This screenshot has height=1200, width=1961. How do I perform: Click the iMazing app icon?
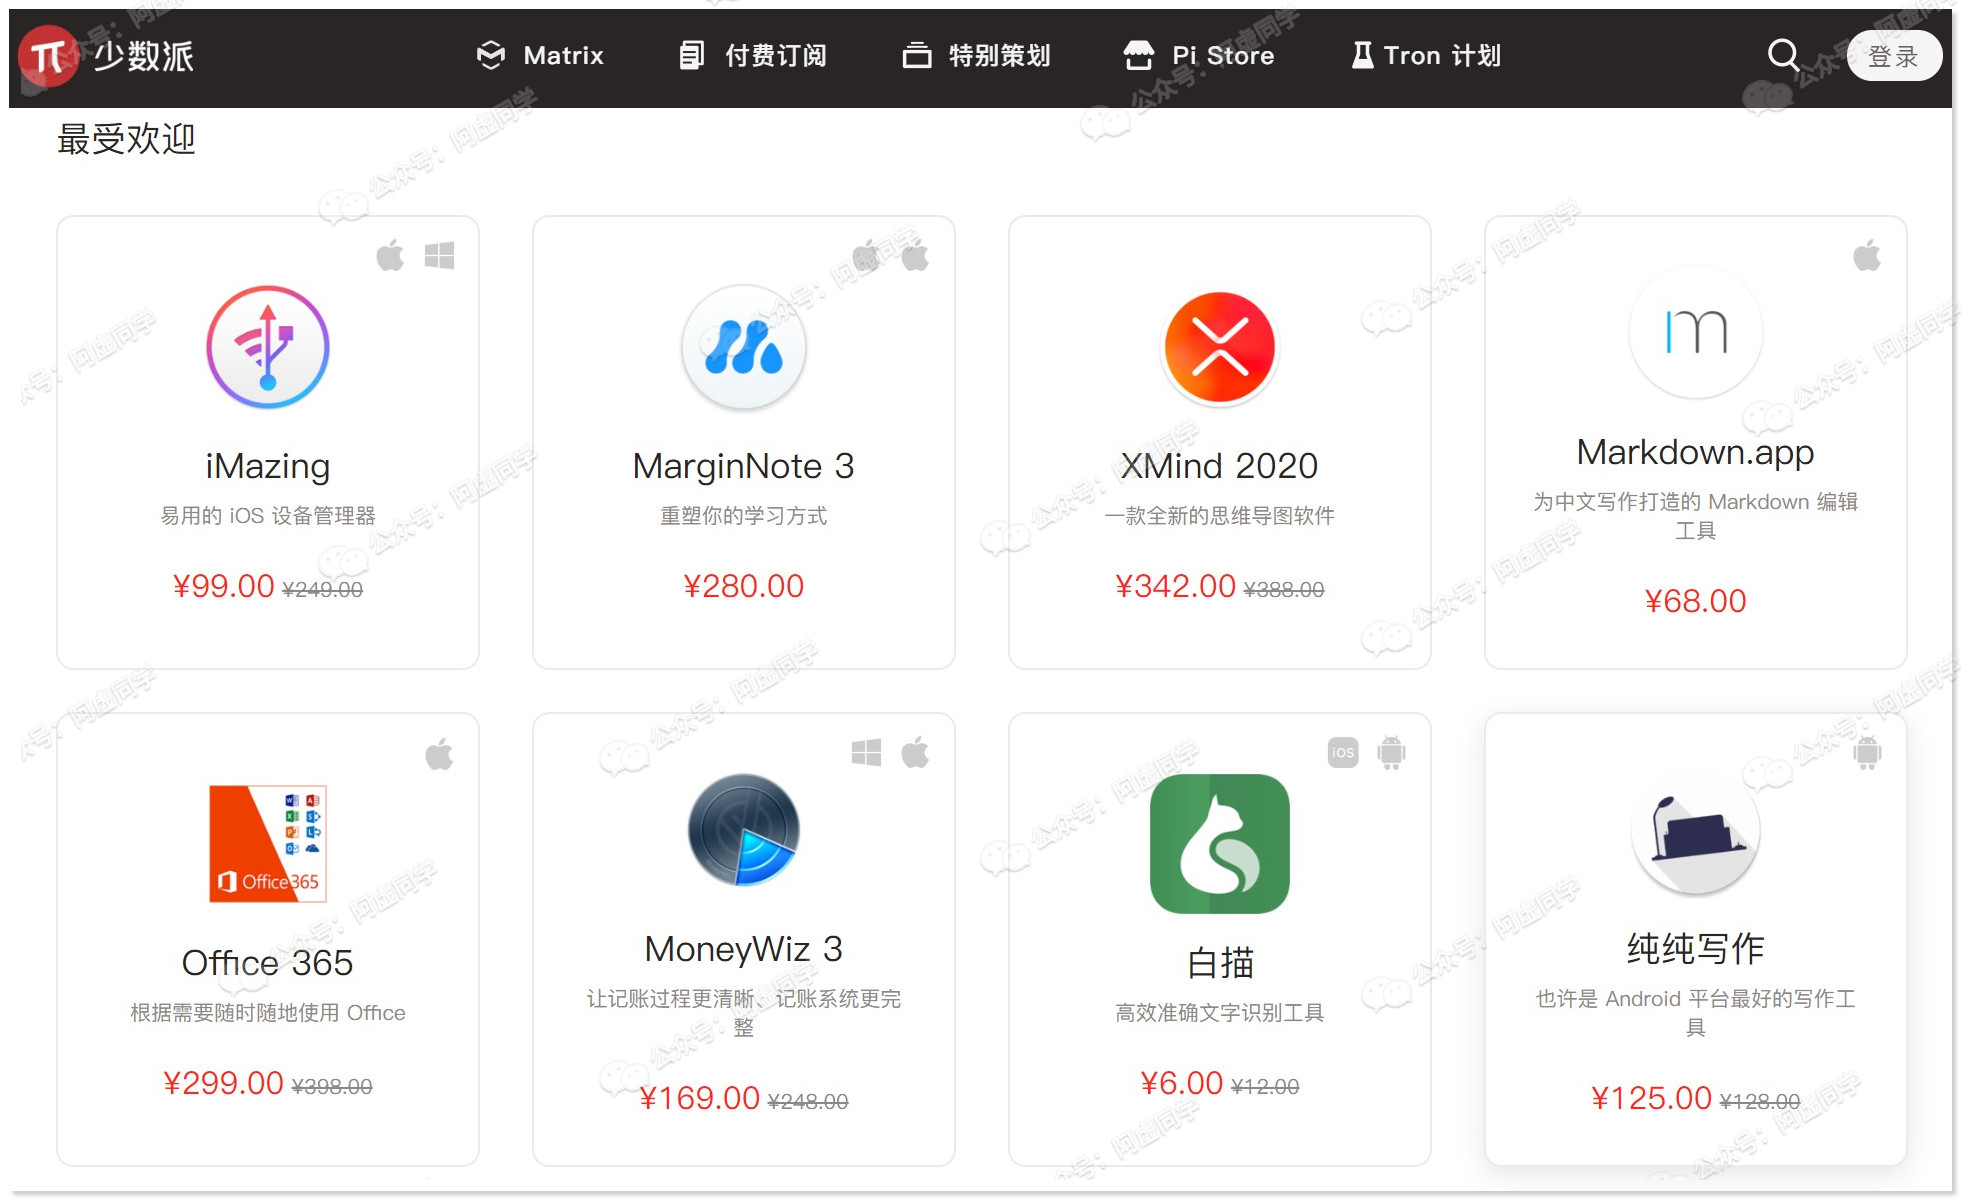tap(268, 347)
